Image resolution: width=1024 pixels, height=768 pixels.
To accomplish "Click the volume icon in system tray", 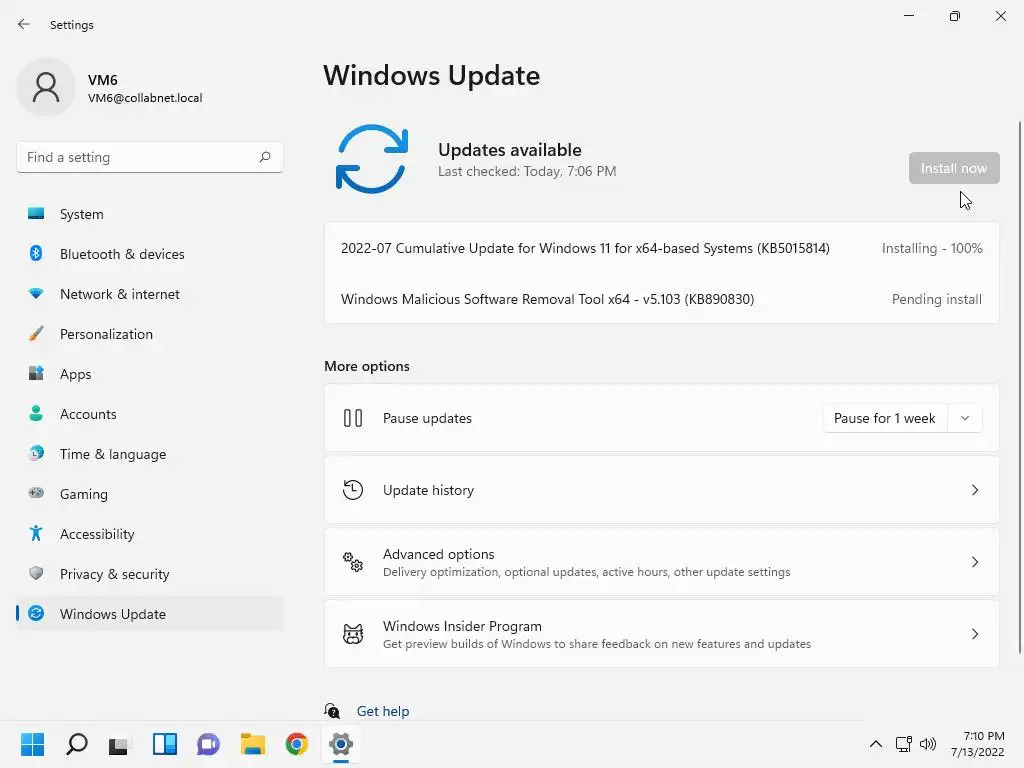I will 927,744.
